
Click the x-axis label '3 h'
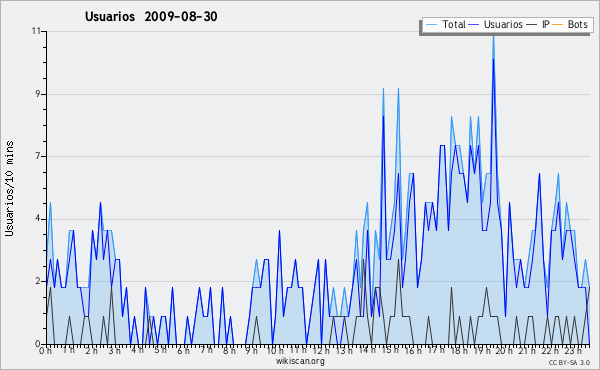pos(114,351)
